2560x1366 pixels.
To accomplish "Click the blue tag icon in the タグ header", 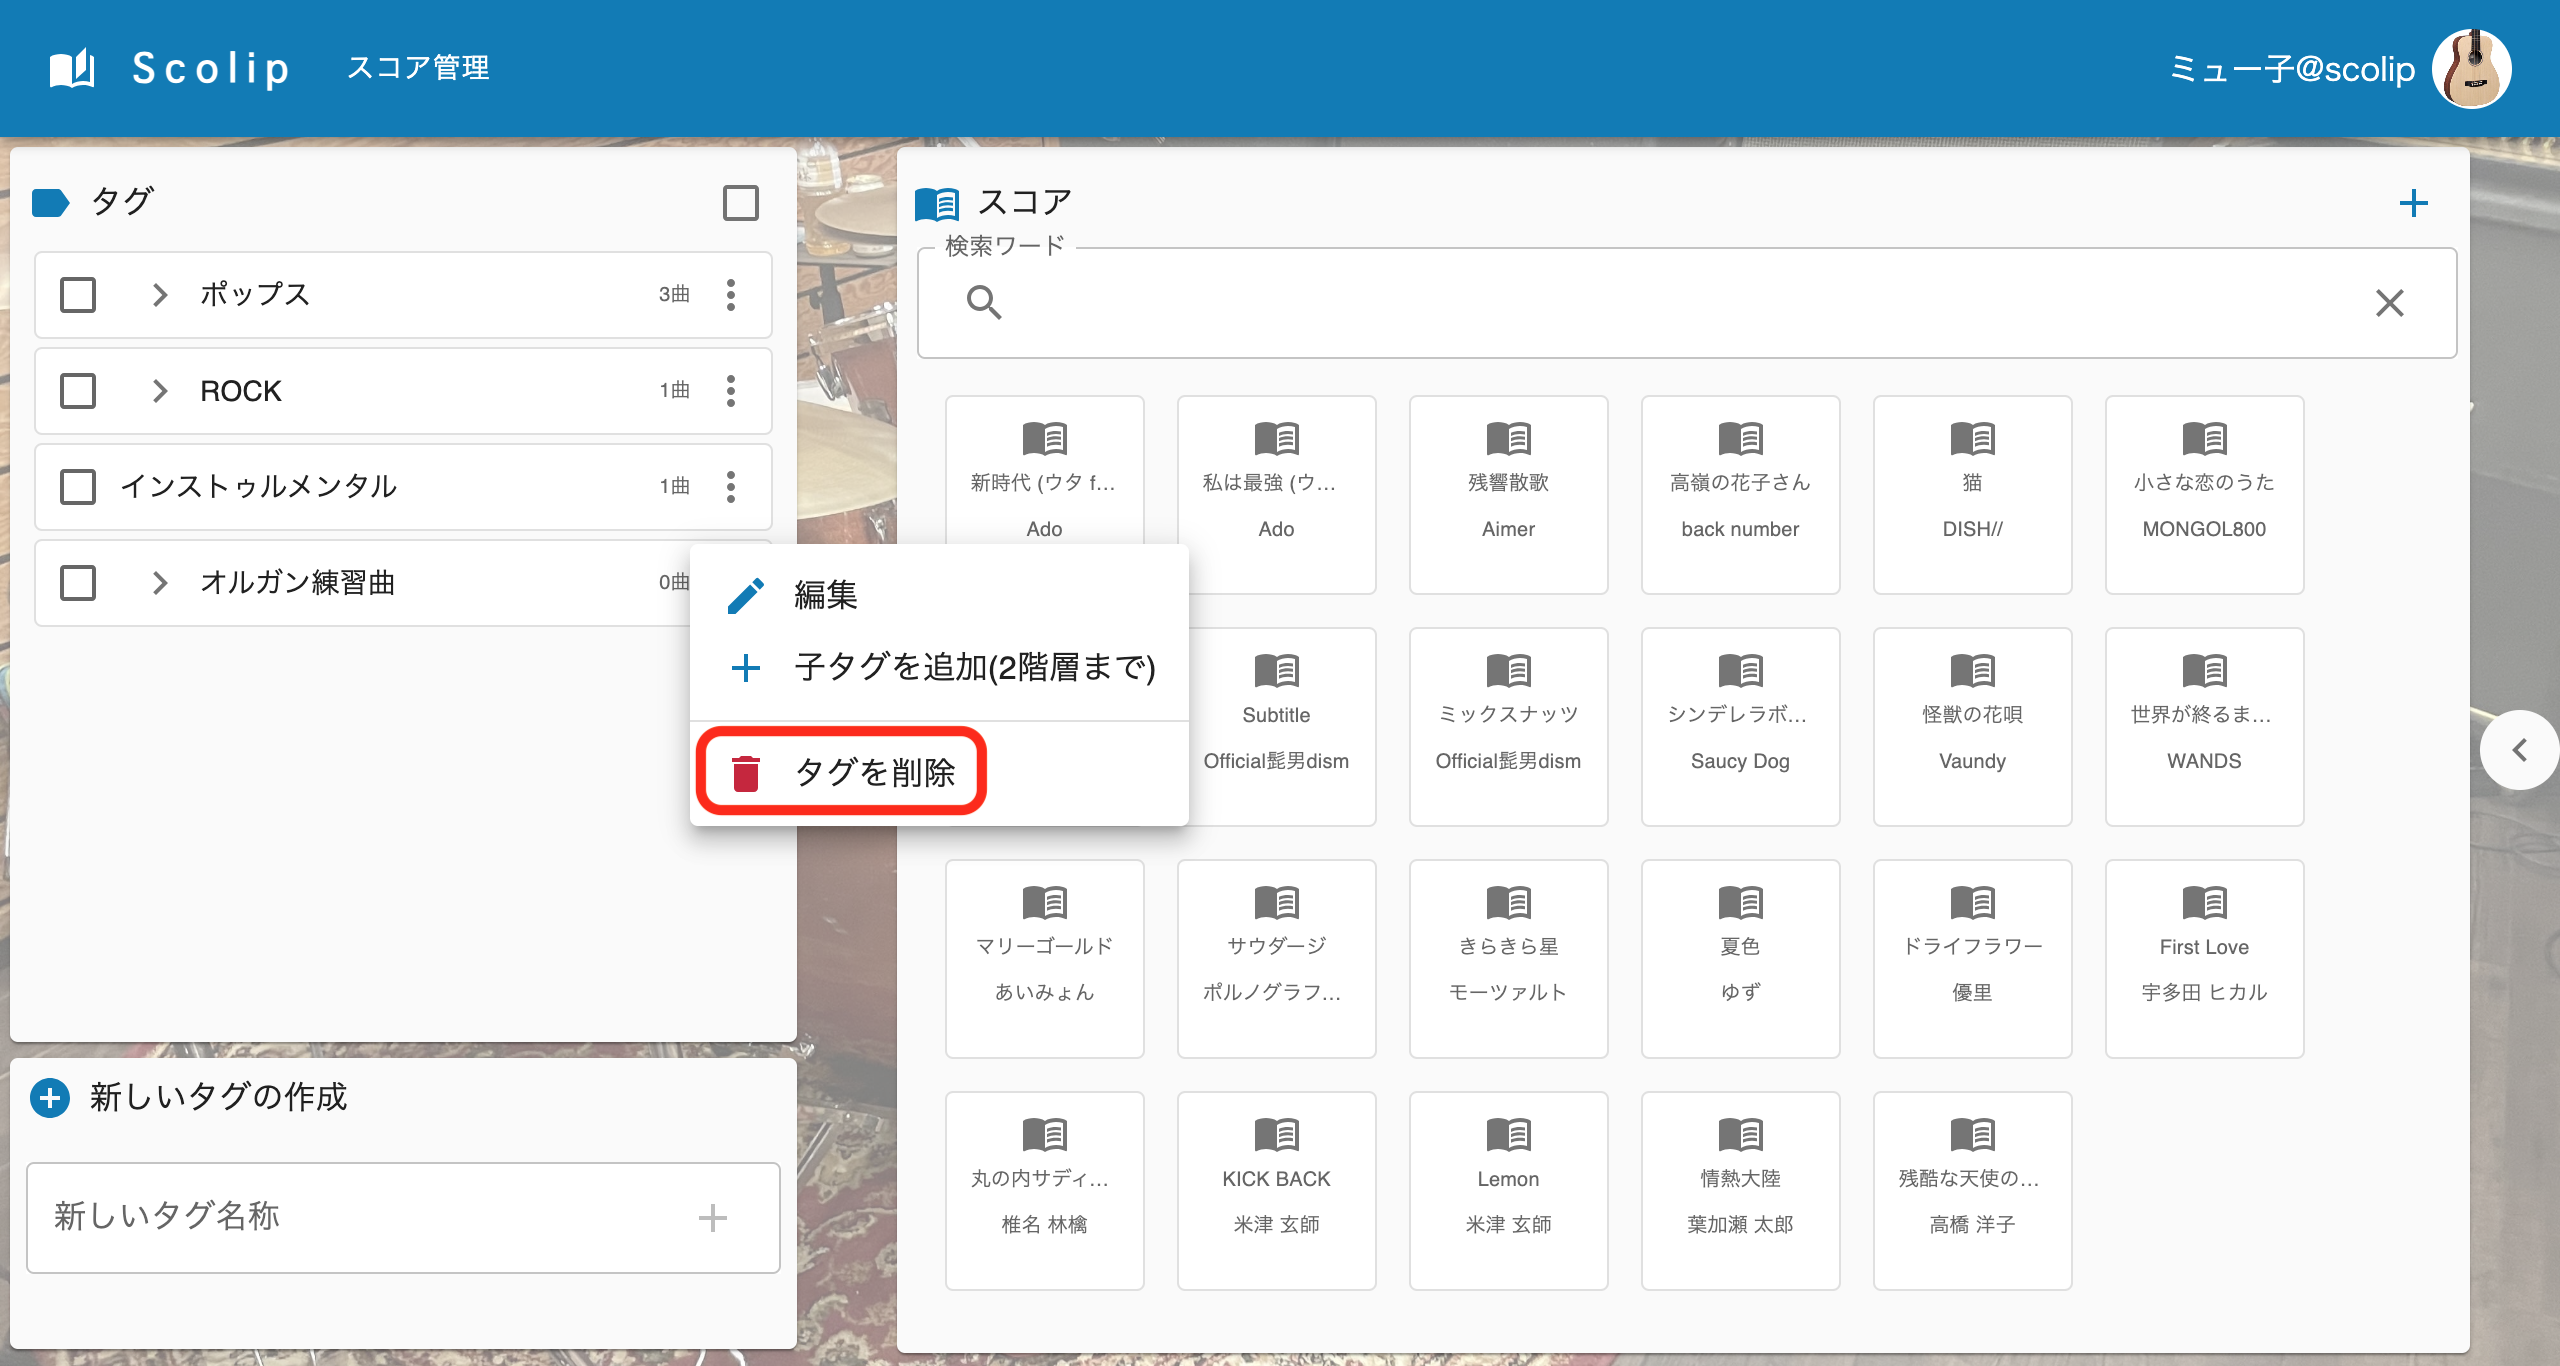I will pos(50,203).
